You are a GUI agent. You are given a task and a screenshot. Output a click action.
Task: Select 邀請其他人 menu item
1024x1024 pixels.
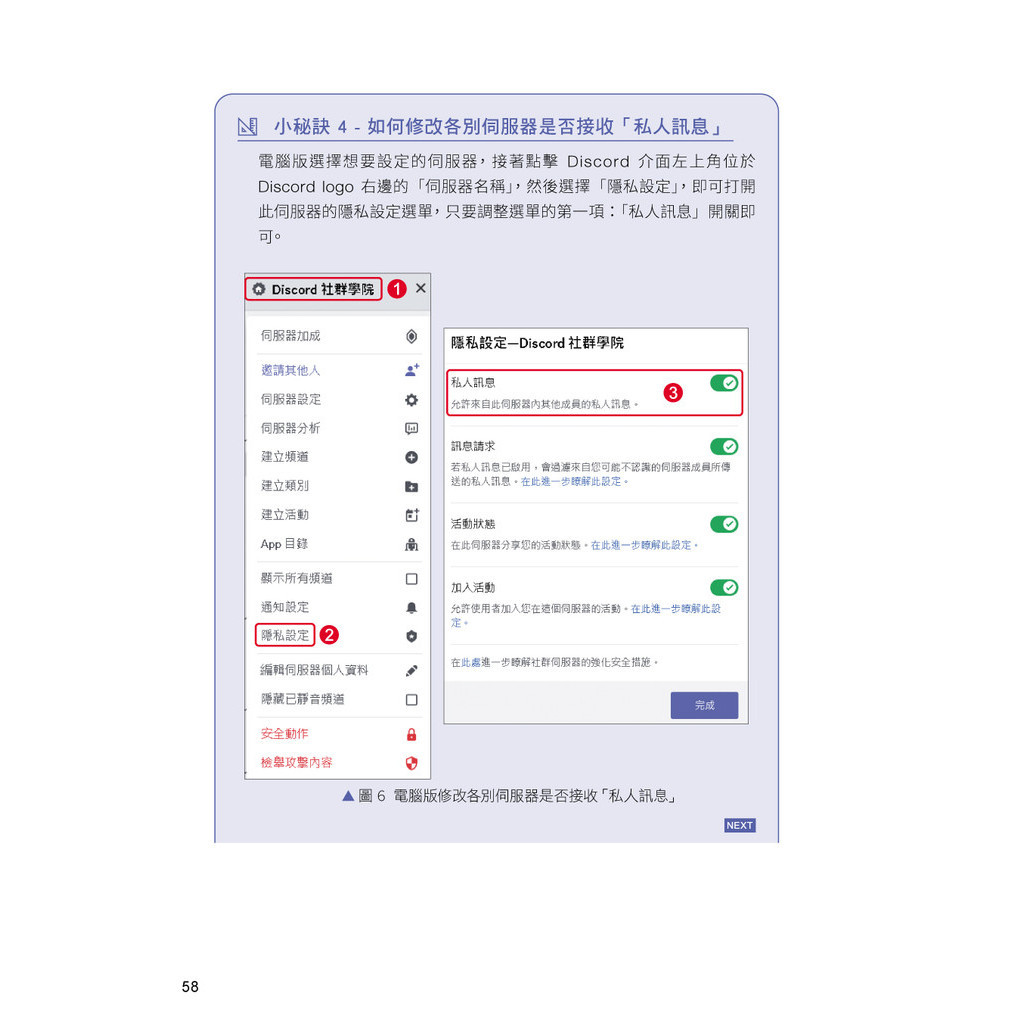click(x=338, y=370)
